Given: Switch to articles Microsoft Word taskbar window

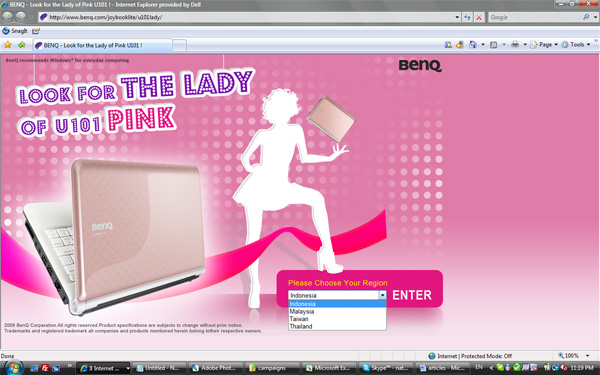Looking at the screenshot, I should tap(443, 368).
